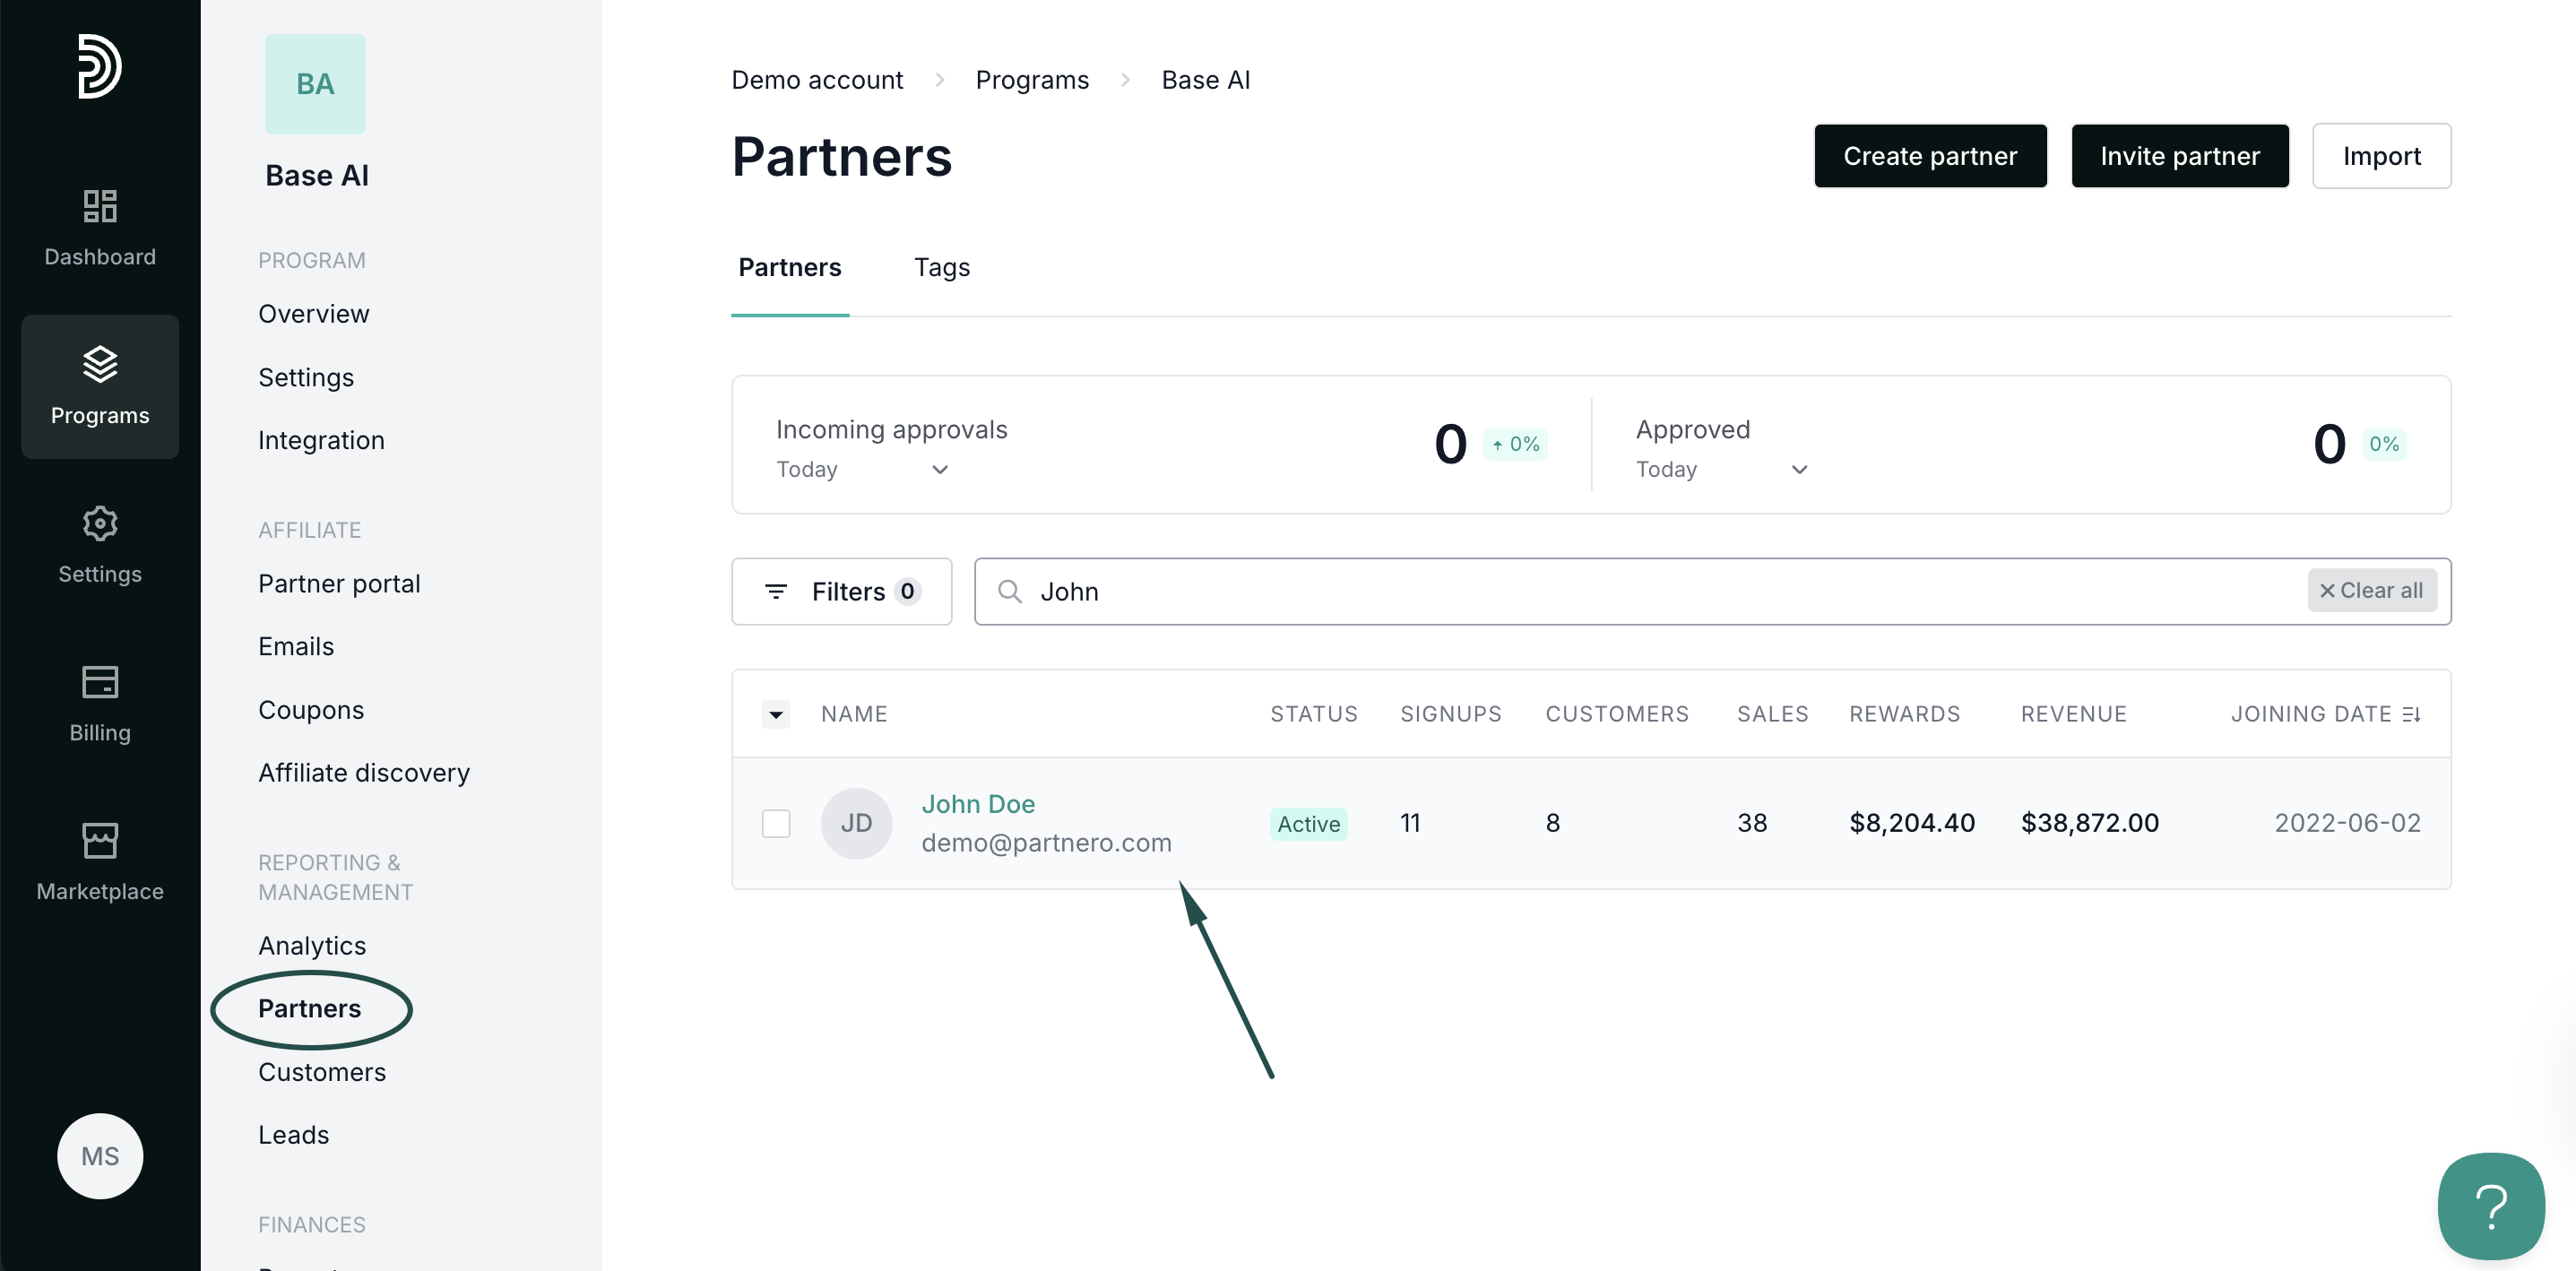Click the joining date sort icon
This screenshot has height=1271, width=2576.
click(x=2411, y=714)
